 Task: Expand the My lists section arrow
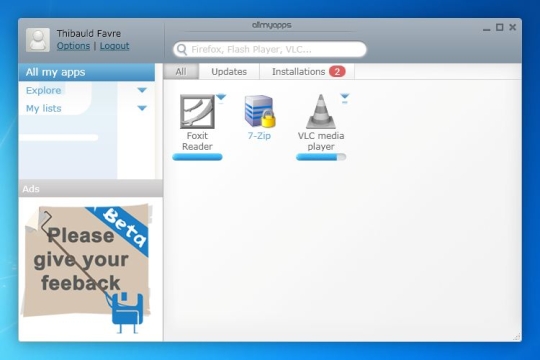click(142, 108)
